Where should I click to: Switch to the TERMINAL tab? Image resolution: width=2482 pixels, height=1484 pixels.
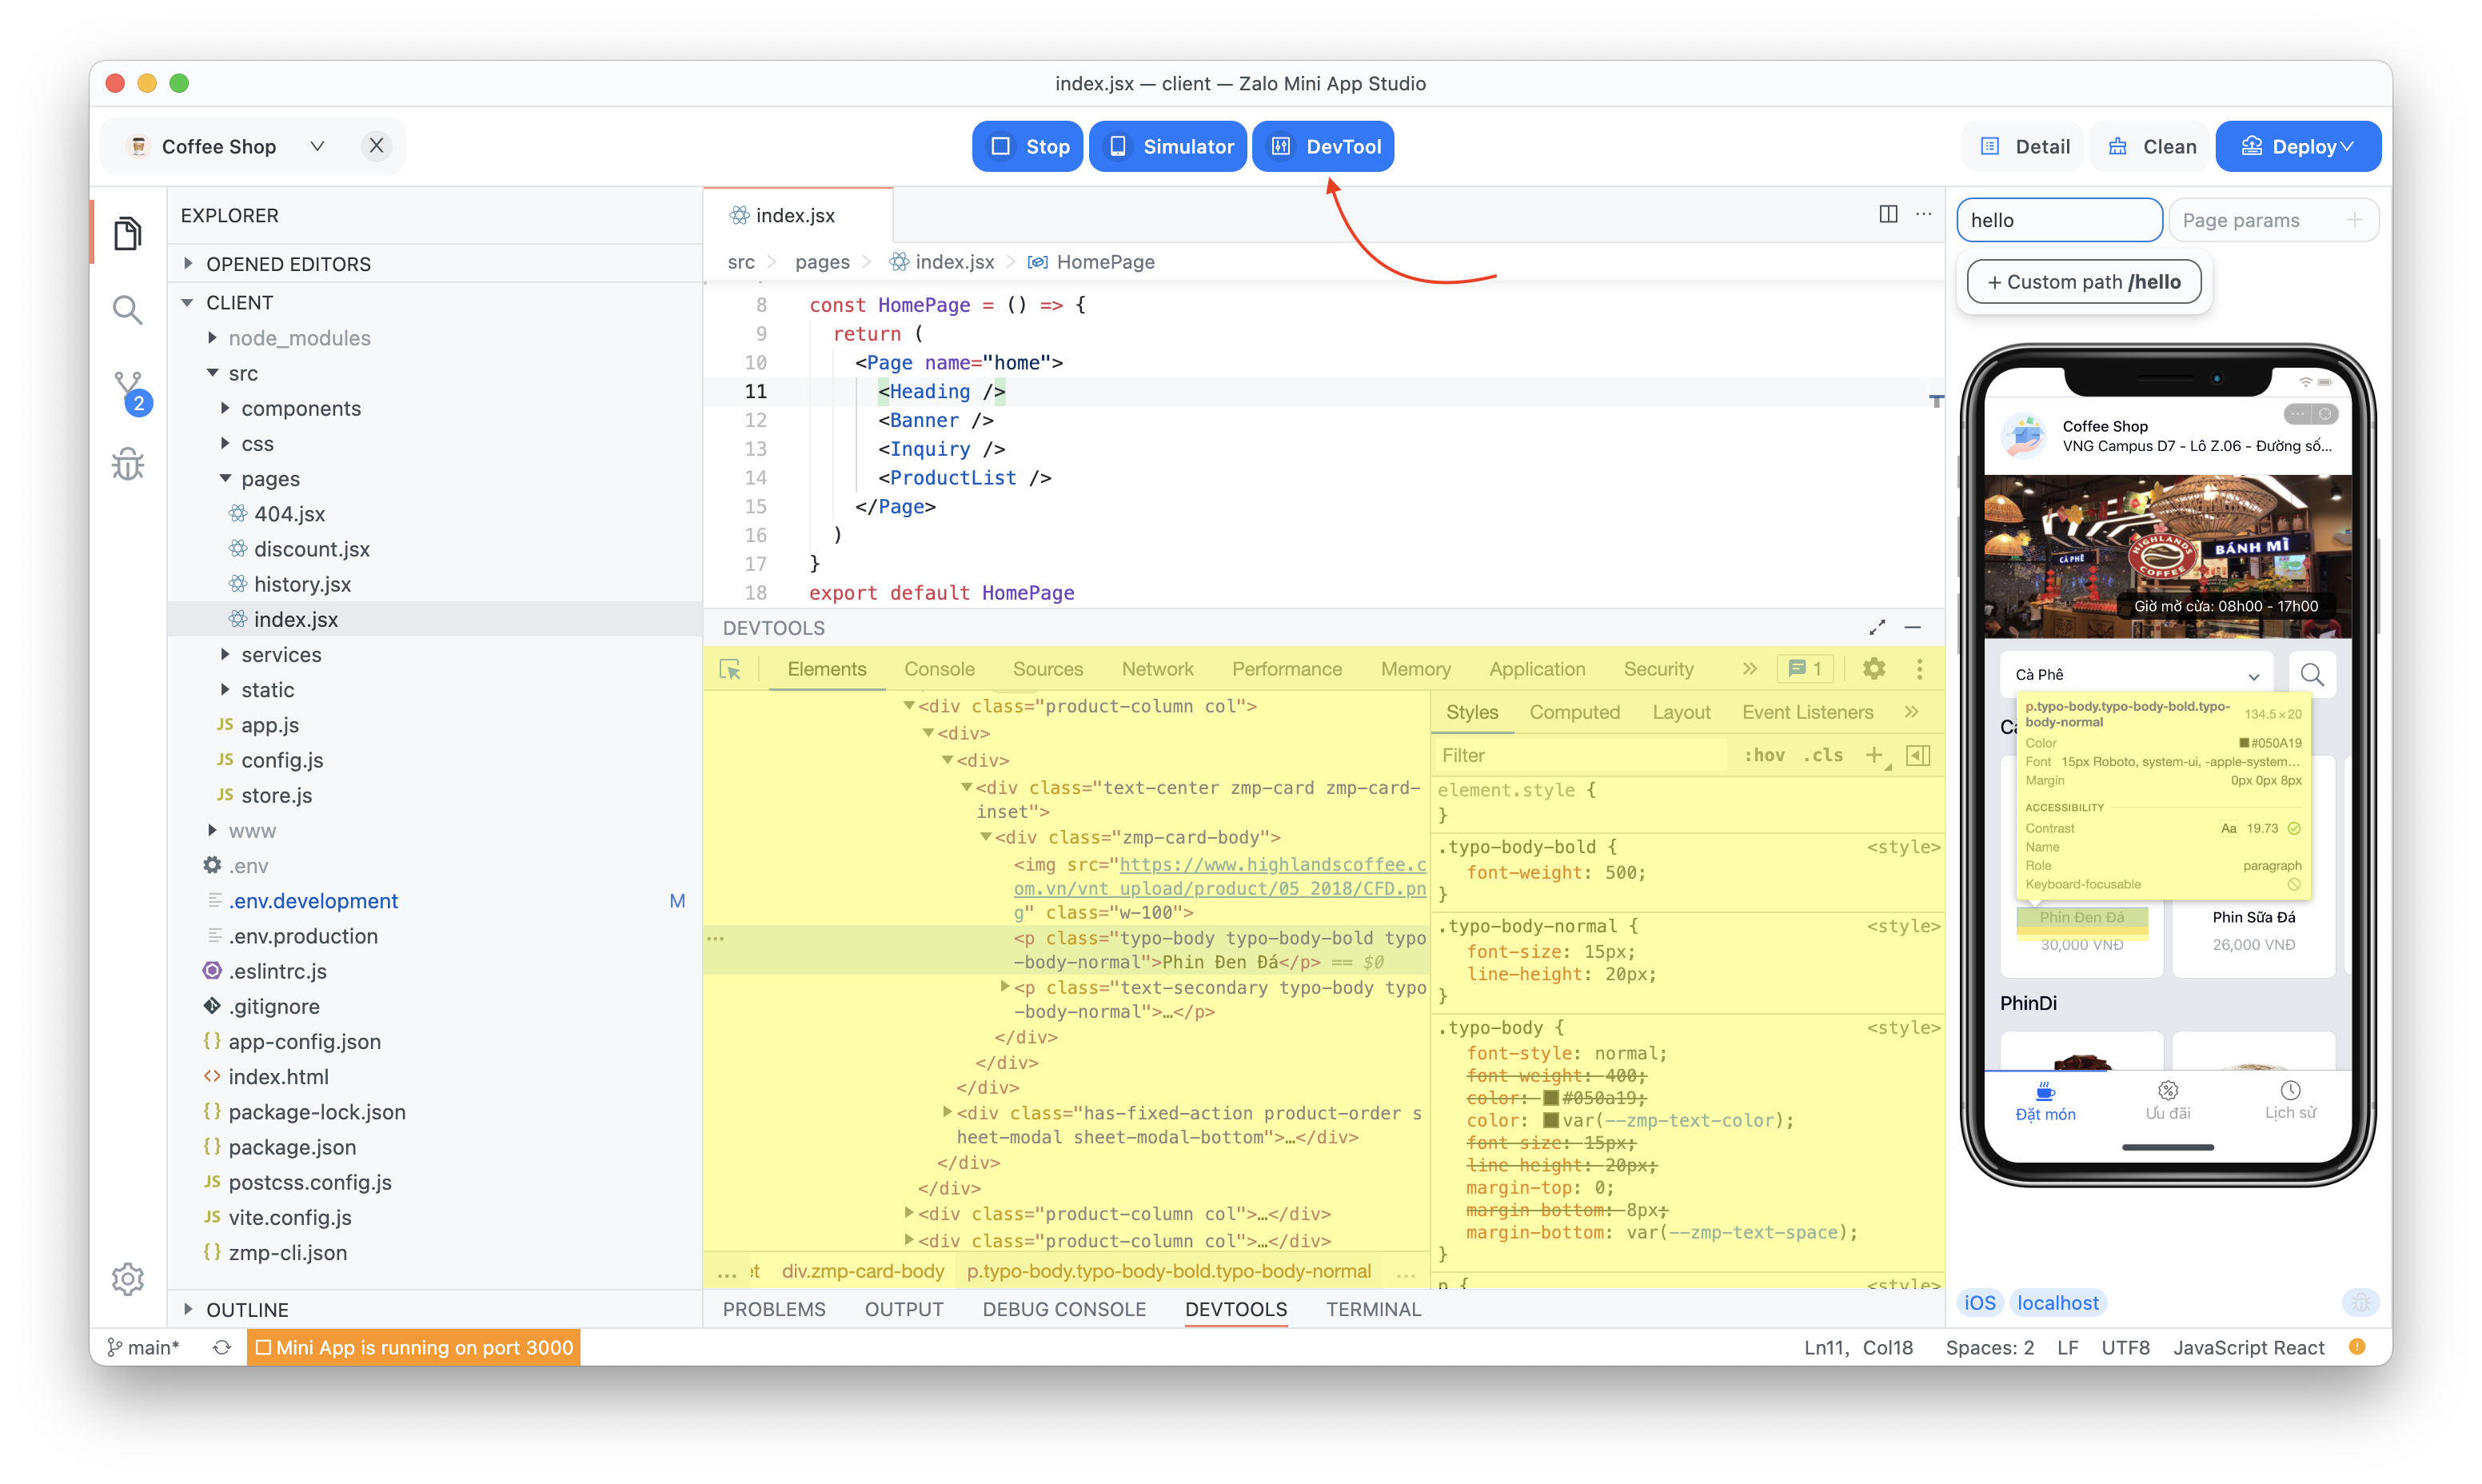(1374, 1309)
